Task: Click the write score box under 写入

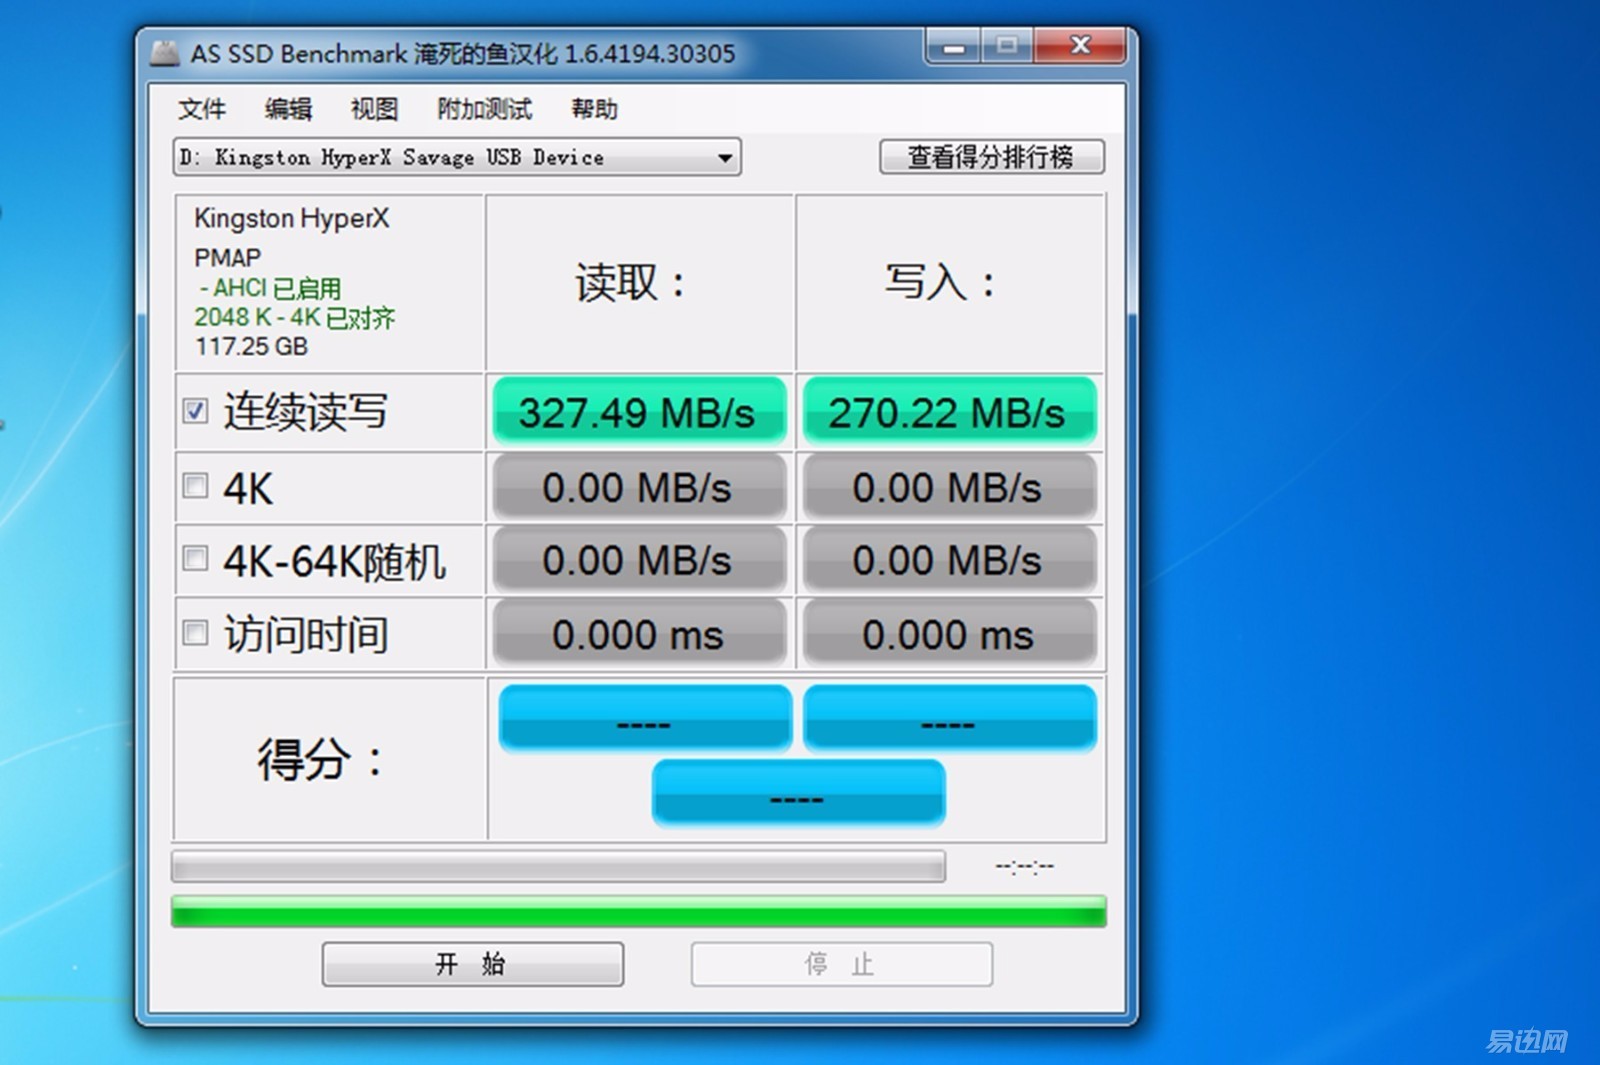Action: pyautogui.click(x=949, y=719)
